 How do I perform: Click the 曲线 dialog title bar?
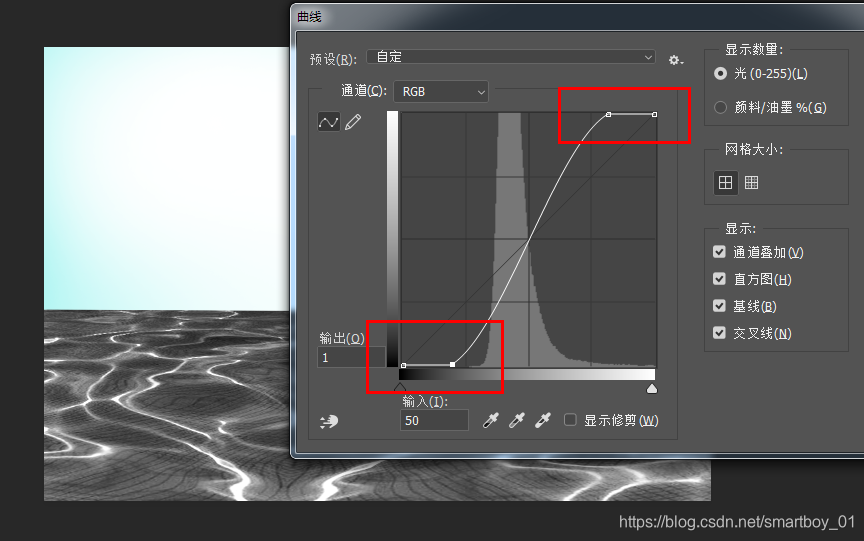[x=577, y=17]
